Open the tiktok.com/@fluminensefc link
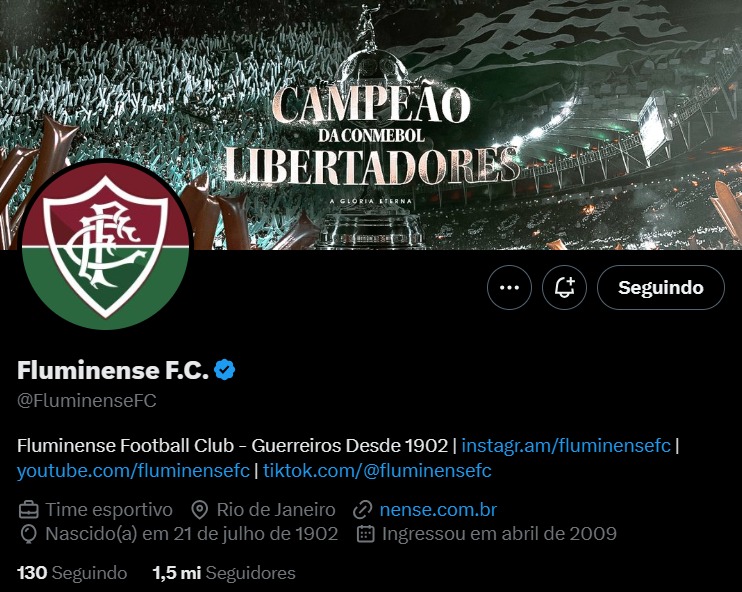The height and width of the screenshot is (592, 742). tap(377, 471)
